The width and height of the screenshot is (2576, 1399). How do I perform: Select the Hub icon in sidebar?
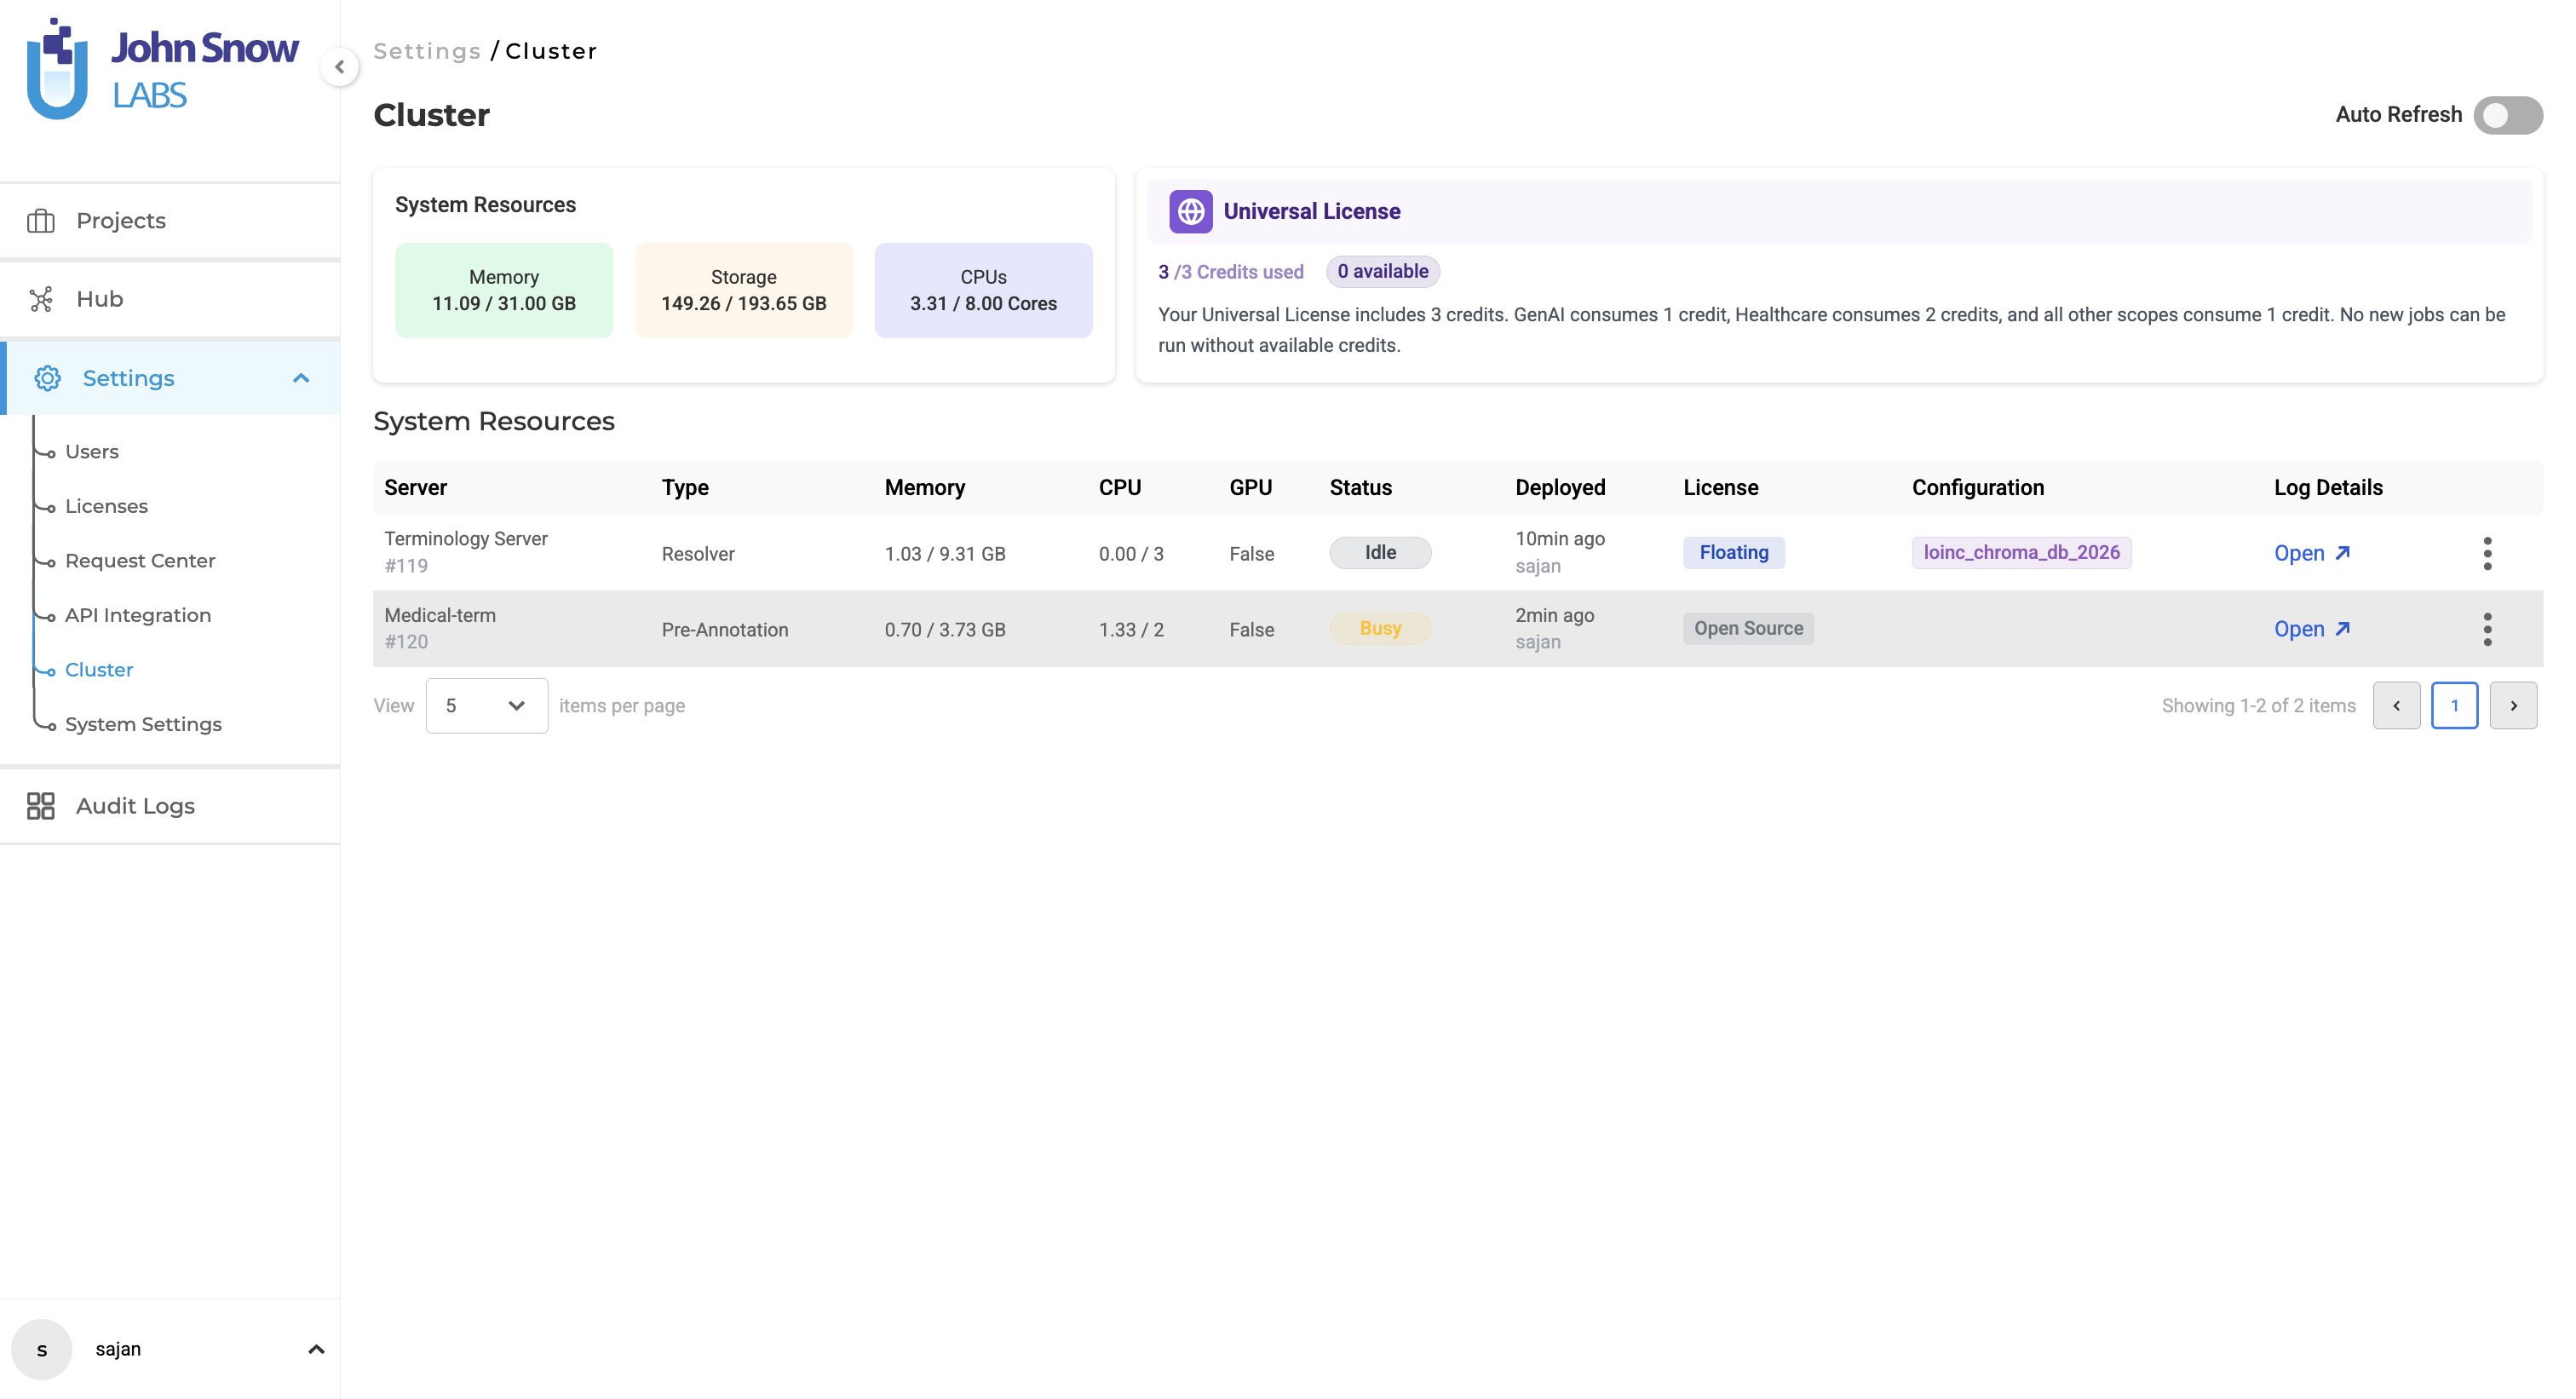pyautogui.click(x=43, y=298)
